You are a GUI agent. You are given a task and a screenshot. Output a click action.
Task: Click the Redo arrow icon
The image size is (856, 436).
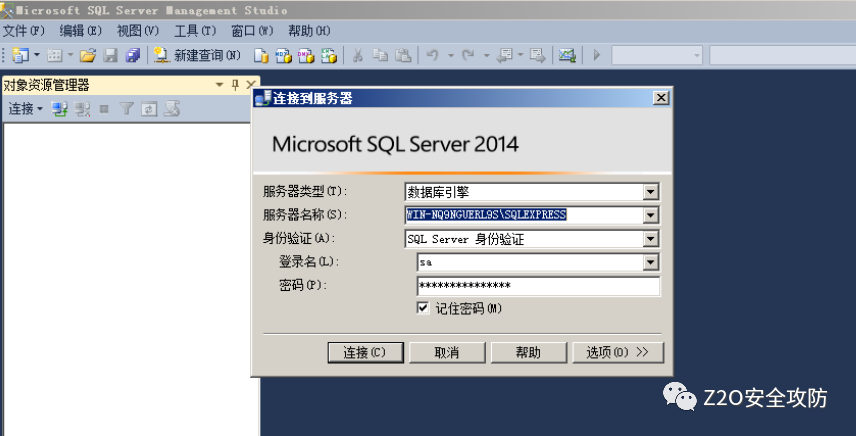pyautogui.click(x=468, y=55)
